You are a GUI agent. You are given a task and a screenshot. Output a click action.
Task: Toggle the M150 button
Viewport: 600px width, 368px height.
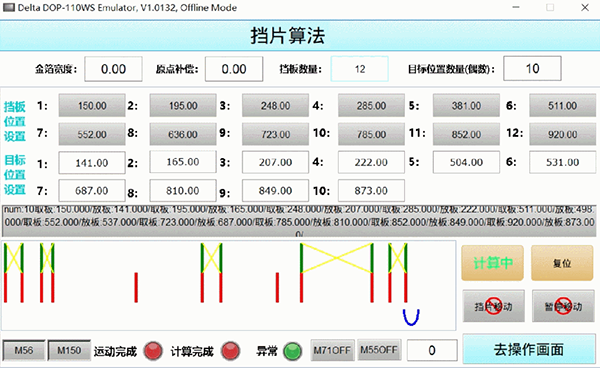pos(69,350)
